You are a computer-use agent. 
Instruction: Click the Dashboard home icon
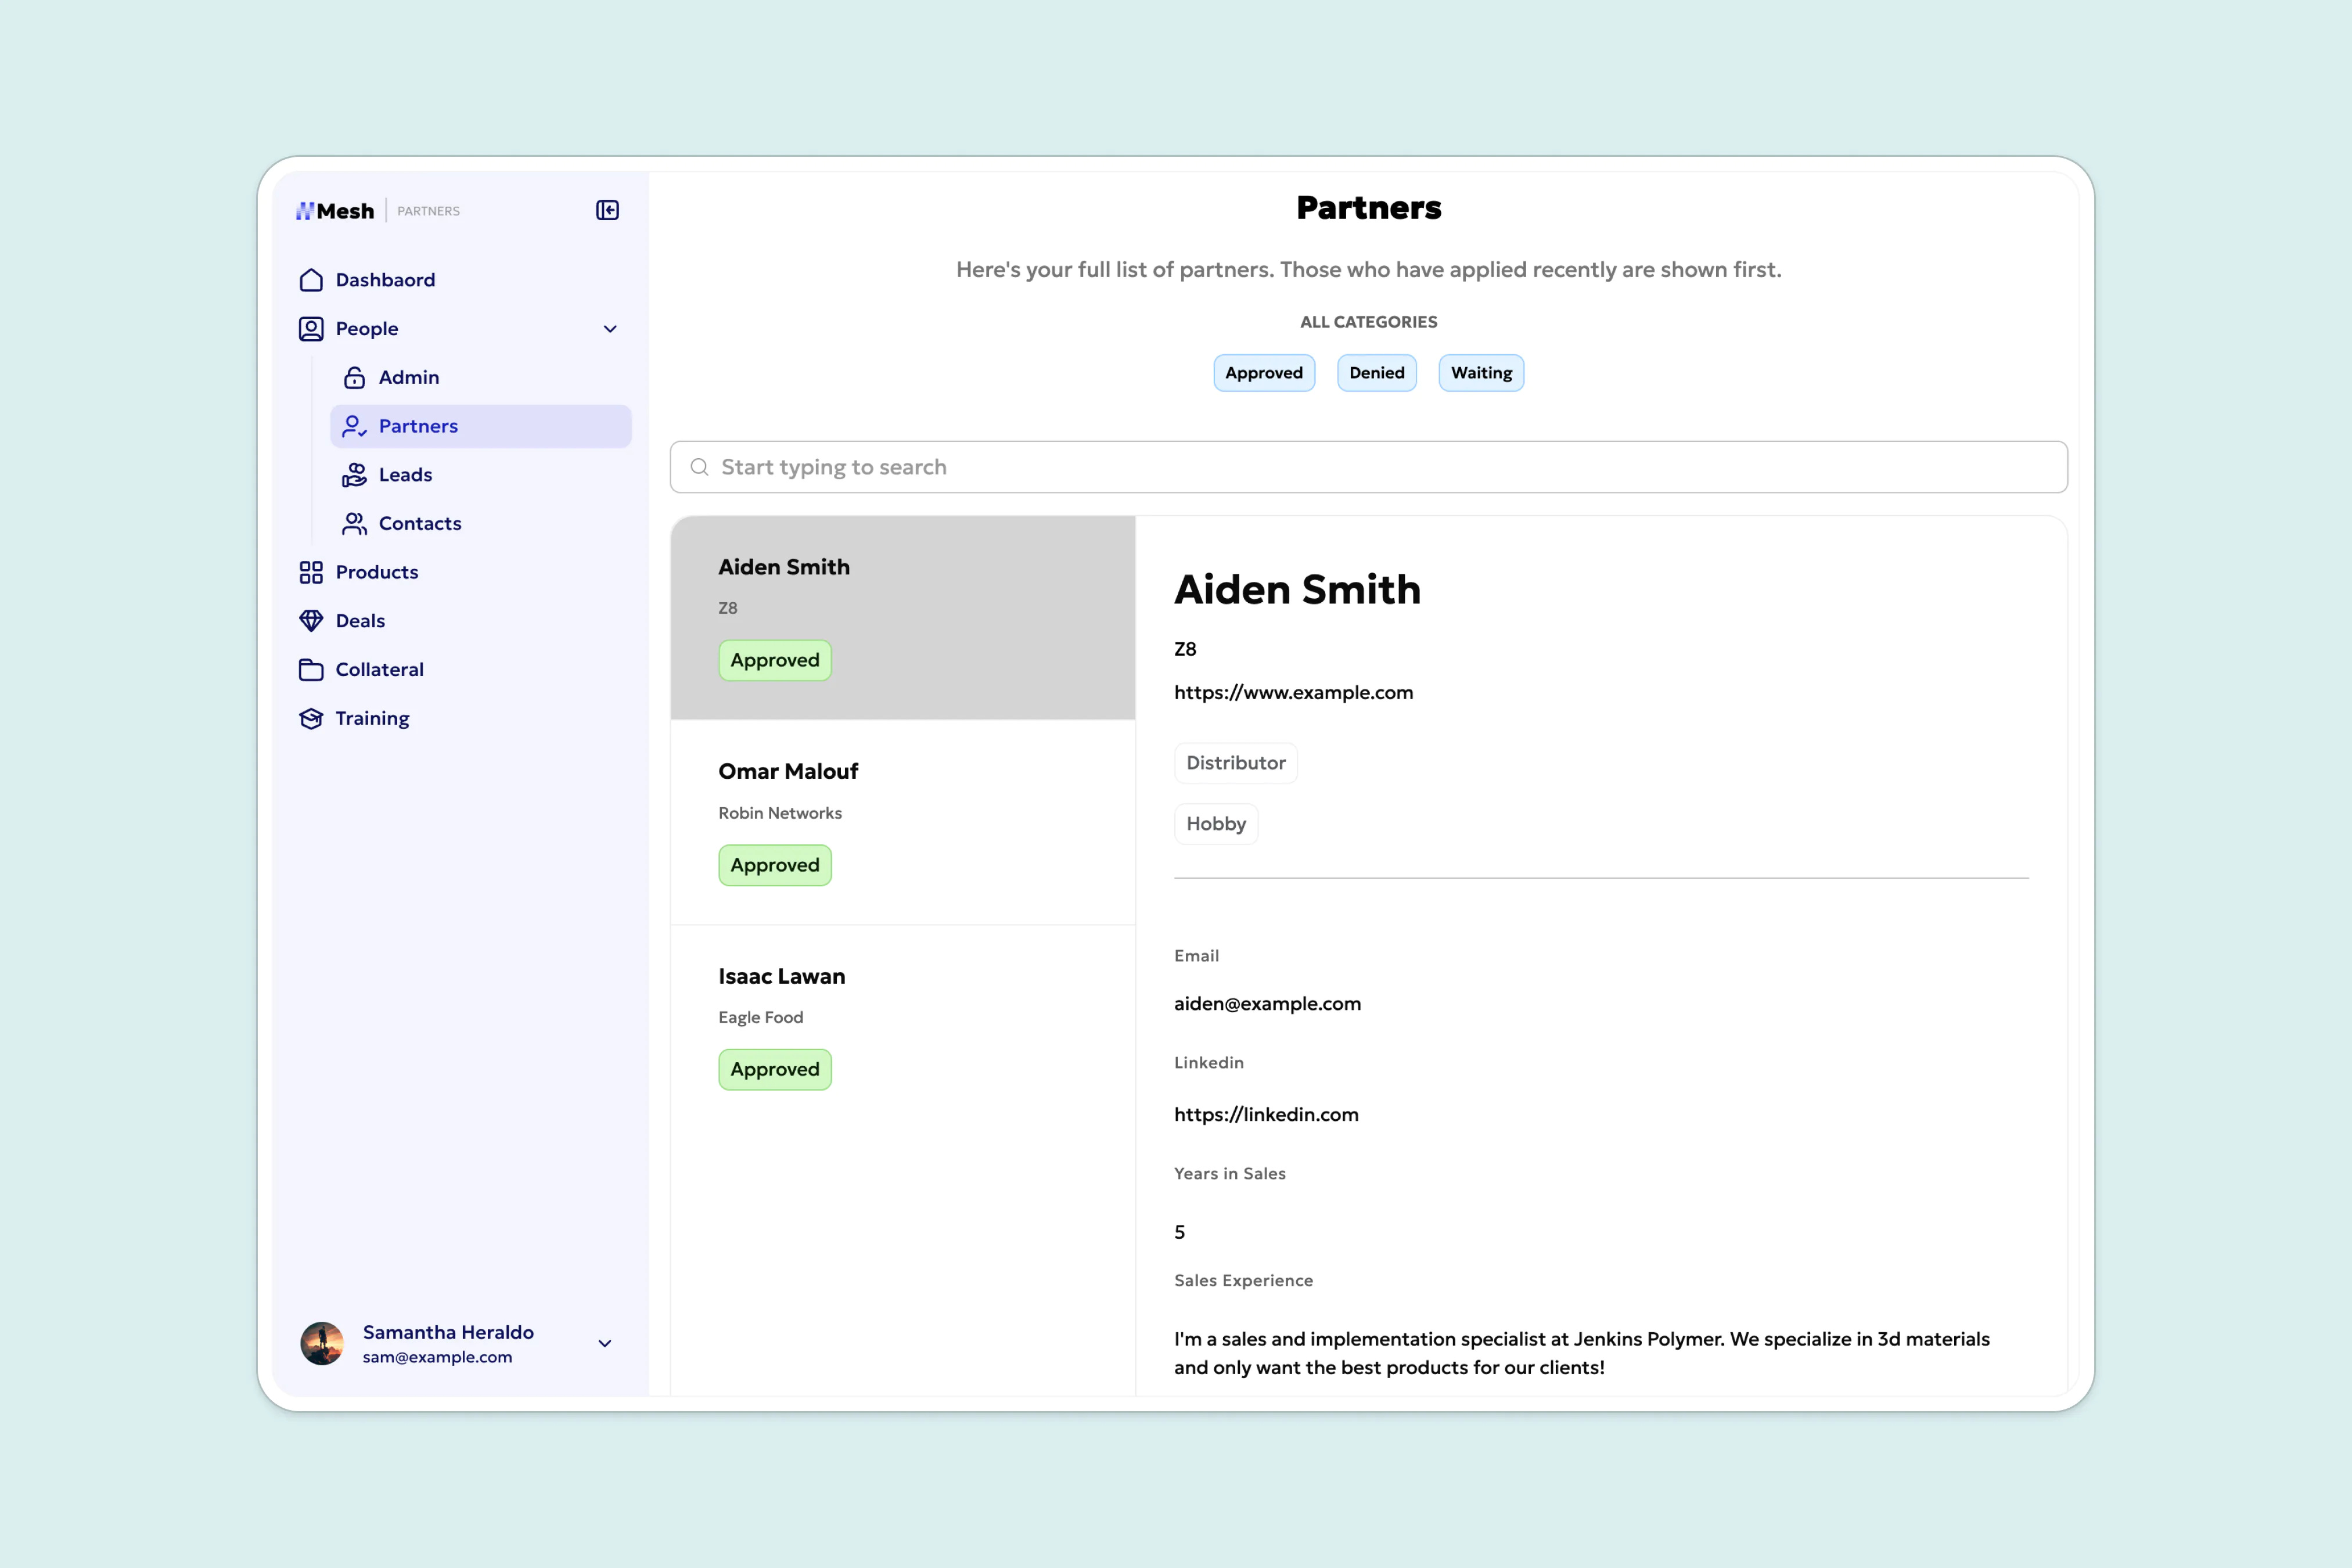pyautogui.click(x=311, y=280)
